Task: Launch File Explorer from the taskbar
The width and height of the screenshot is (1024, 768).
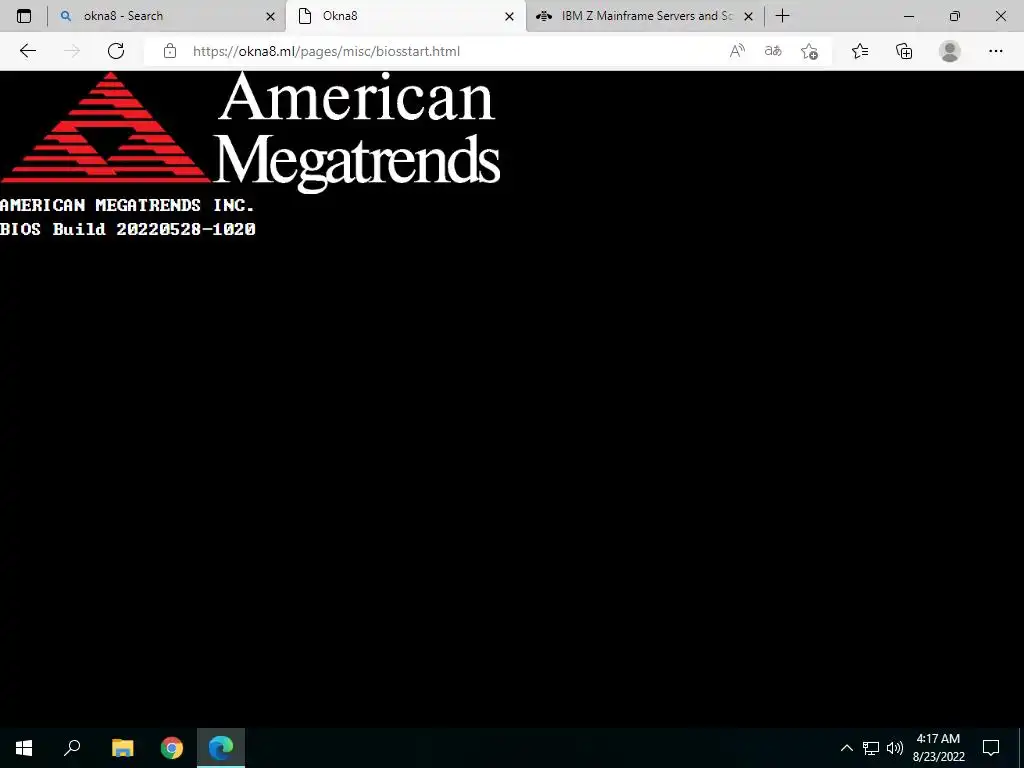Action: point(122,748)
